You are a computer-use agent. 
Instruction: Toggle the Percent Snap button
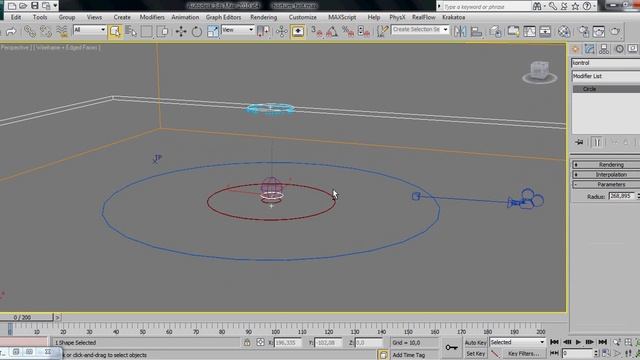pos(348,31)
